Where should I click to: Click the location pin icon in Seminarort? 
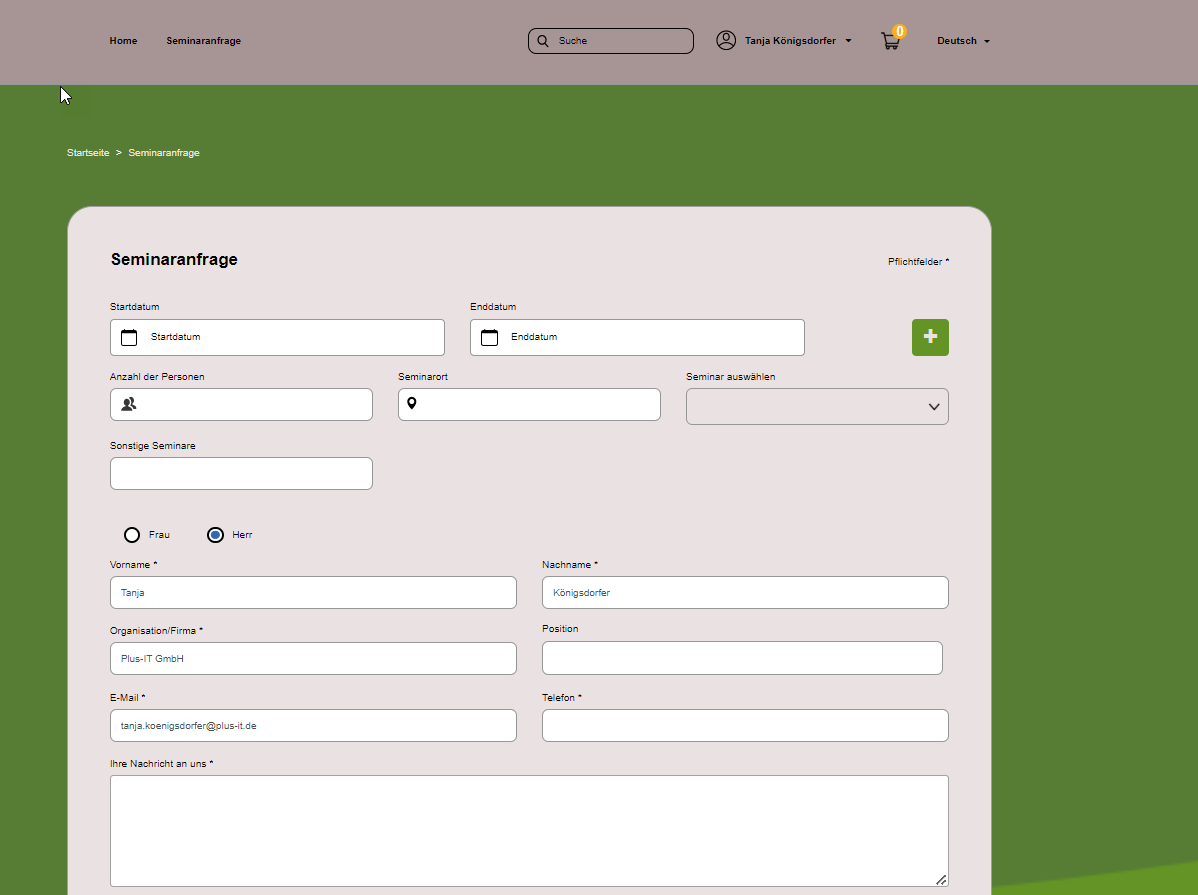pyautogui.click(x=411, y=404)
